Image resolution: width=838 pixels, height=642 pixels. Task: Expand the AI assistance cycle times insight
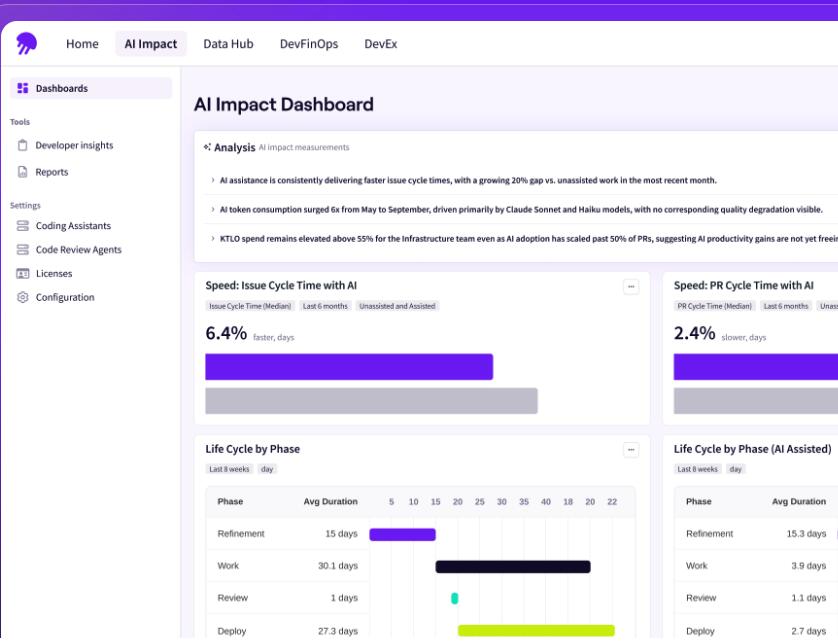213,180
